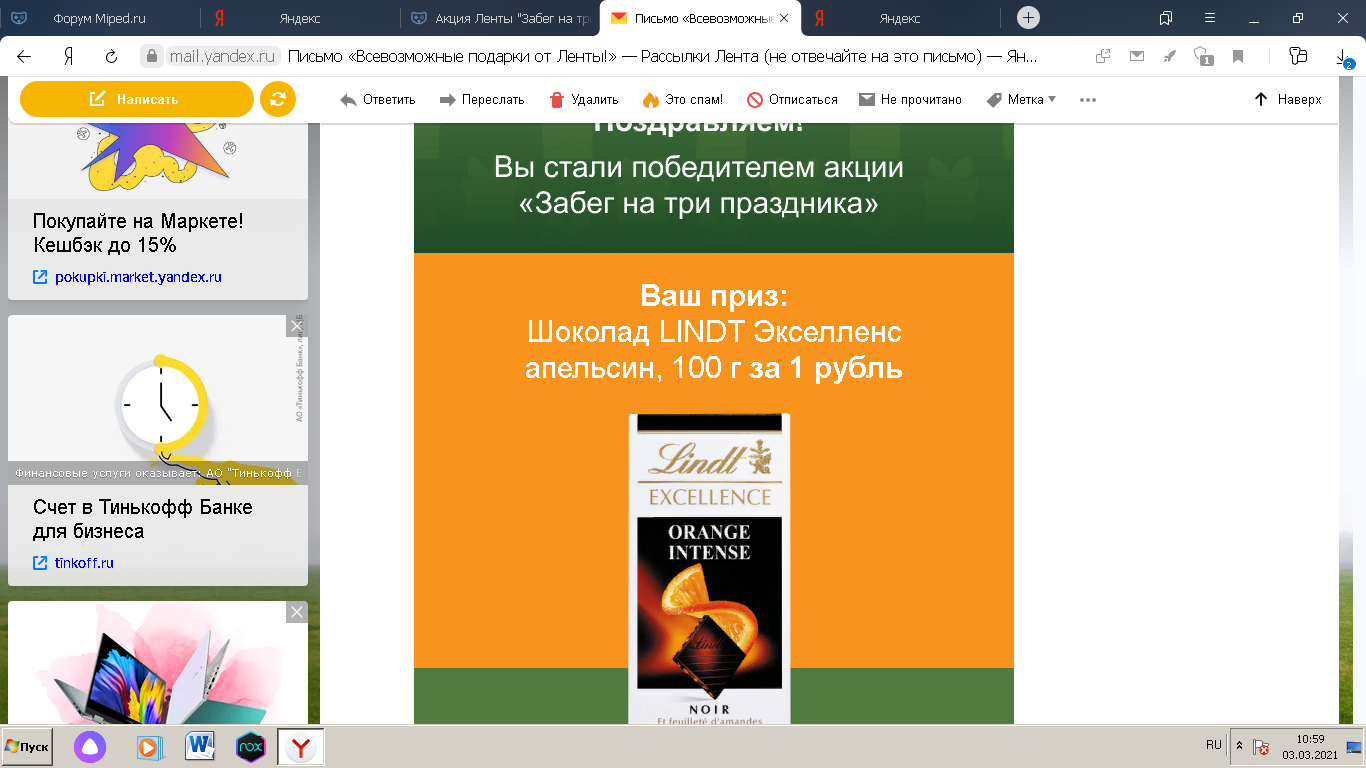Open the browser hamburger menu
The height and width of the screenshot is (768, 1366).
pyautogui.click(x=1211, y=18)
